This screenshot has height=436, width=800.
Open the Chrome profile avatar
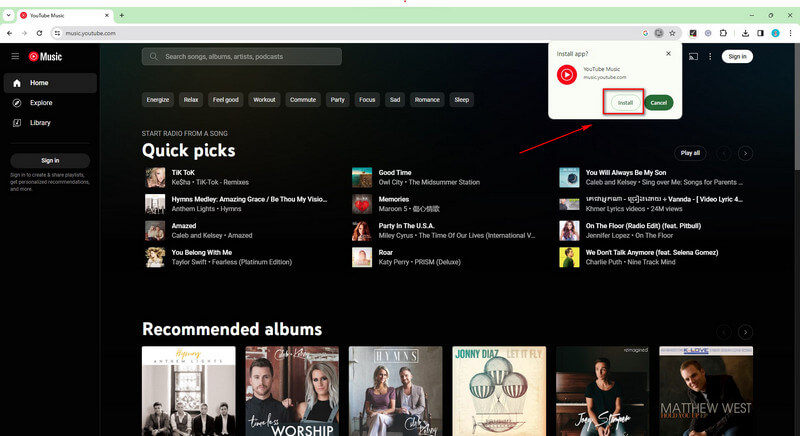click(x=776, y=33)
